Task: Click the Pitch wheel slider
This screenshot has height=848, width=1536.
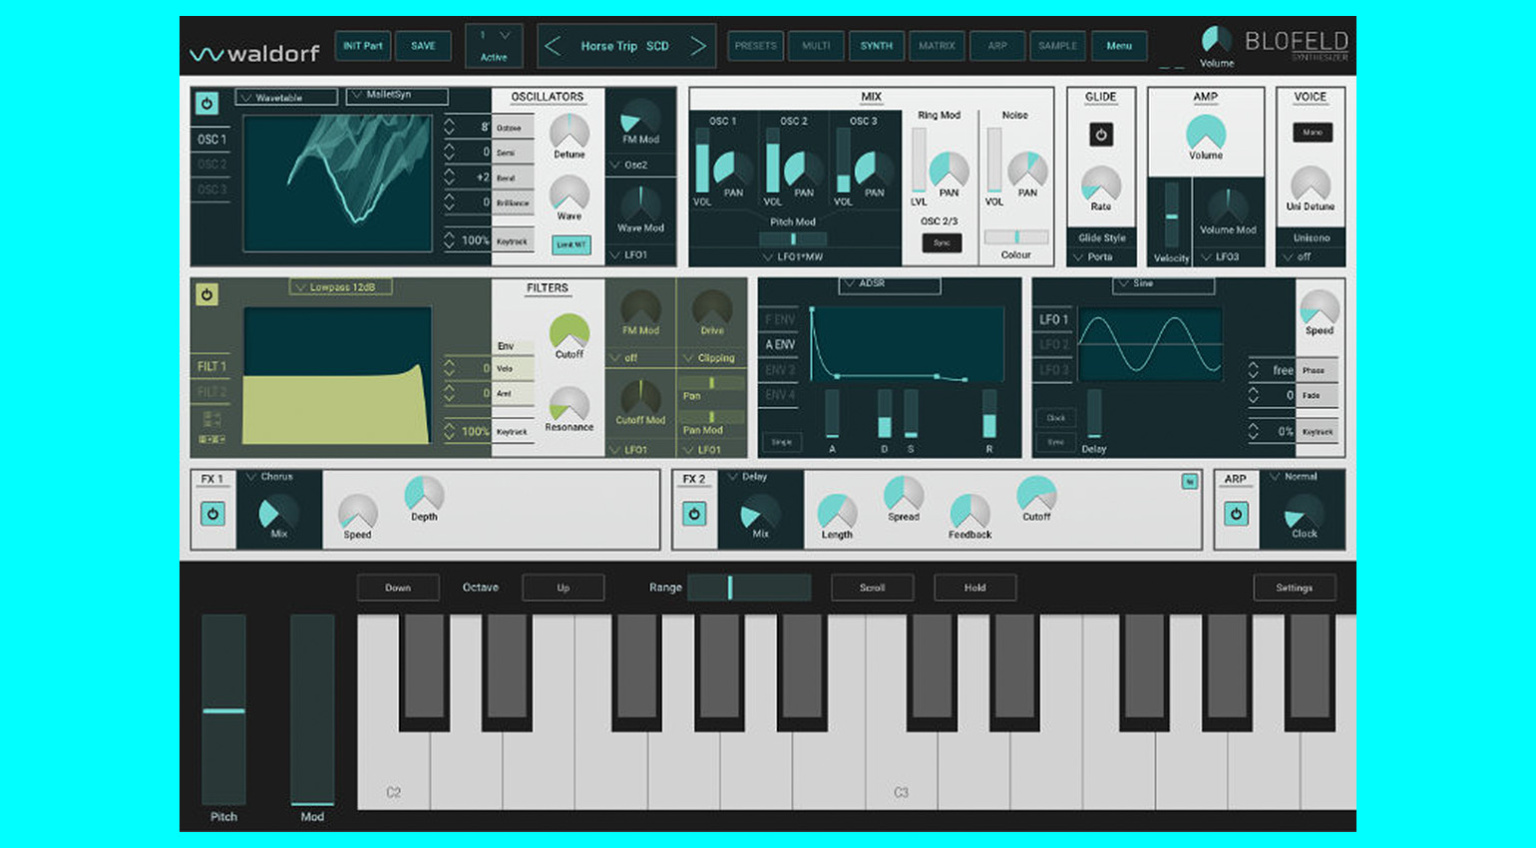Action: coord(224,709)
